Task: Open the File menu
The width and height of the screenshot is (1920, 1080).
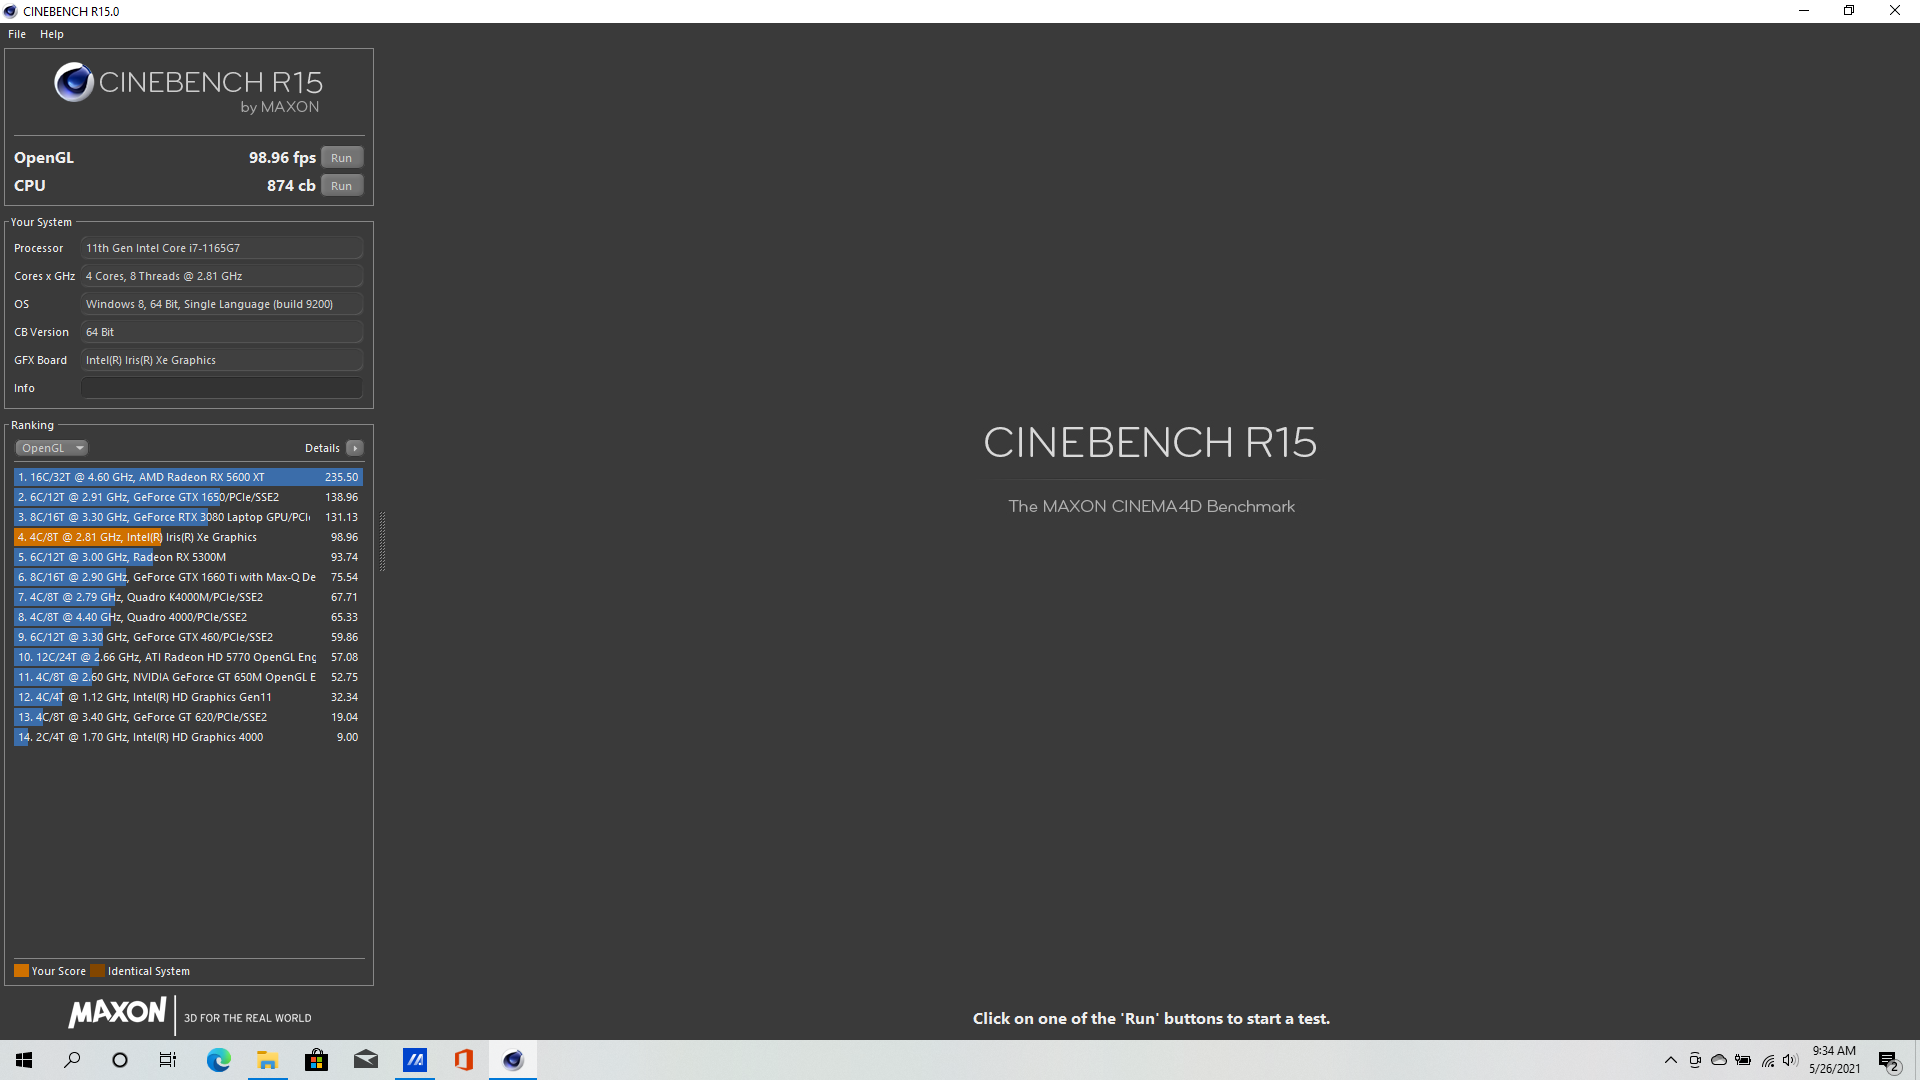Action: tap(17, 34)
